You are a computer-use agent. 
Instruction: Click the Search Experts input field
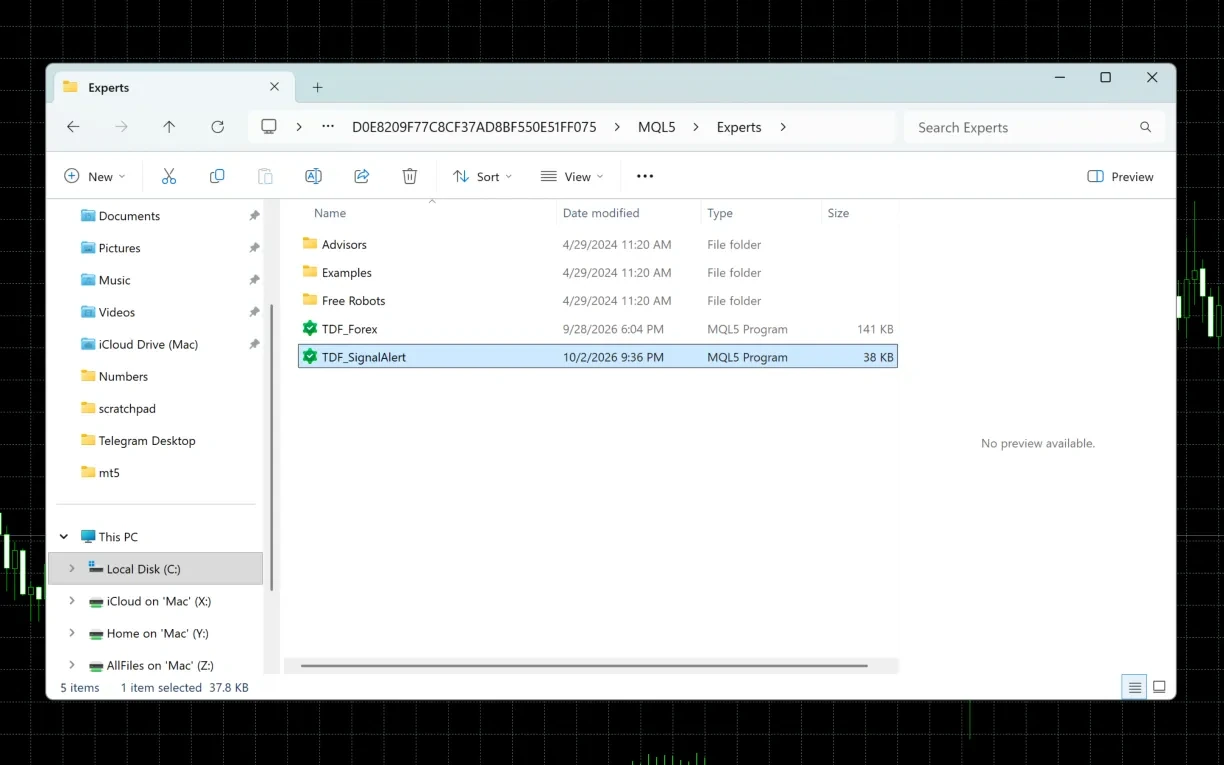pos(1023,127)
